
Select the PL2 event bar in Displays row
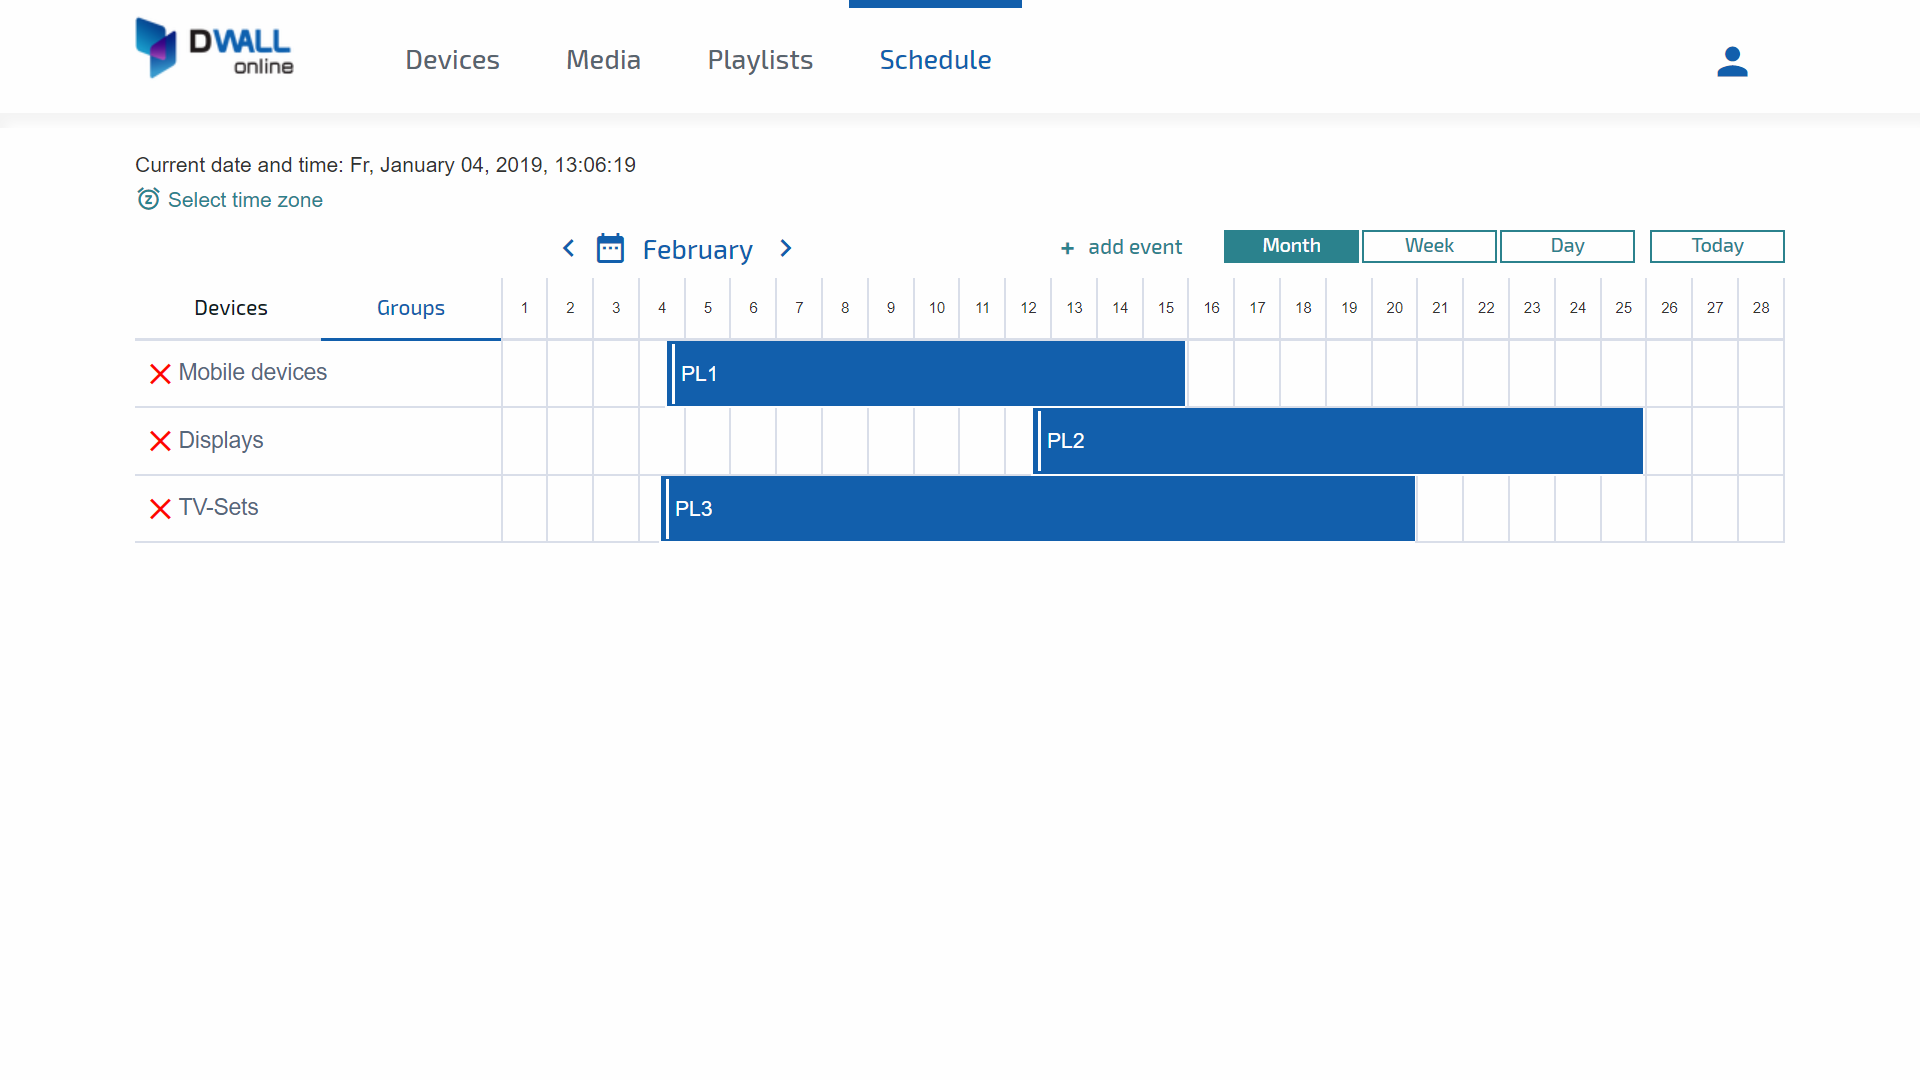point(1338,441)
